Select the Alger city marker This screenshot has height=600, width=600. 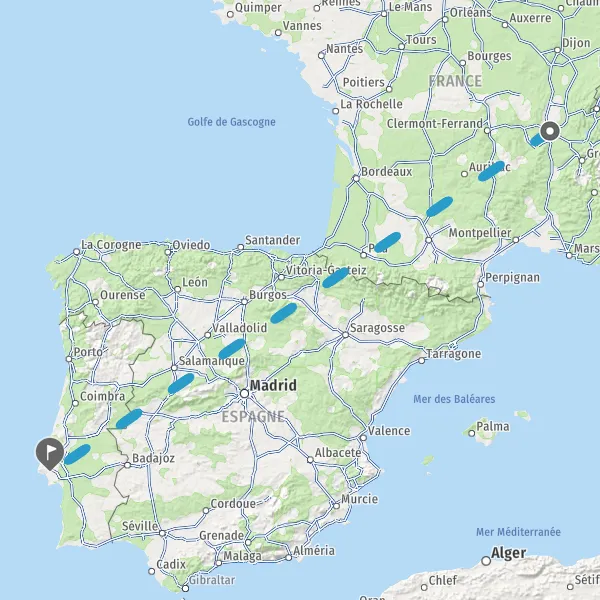point(486,561)
